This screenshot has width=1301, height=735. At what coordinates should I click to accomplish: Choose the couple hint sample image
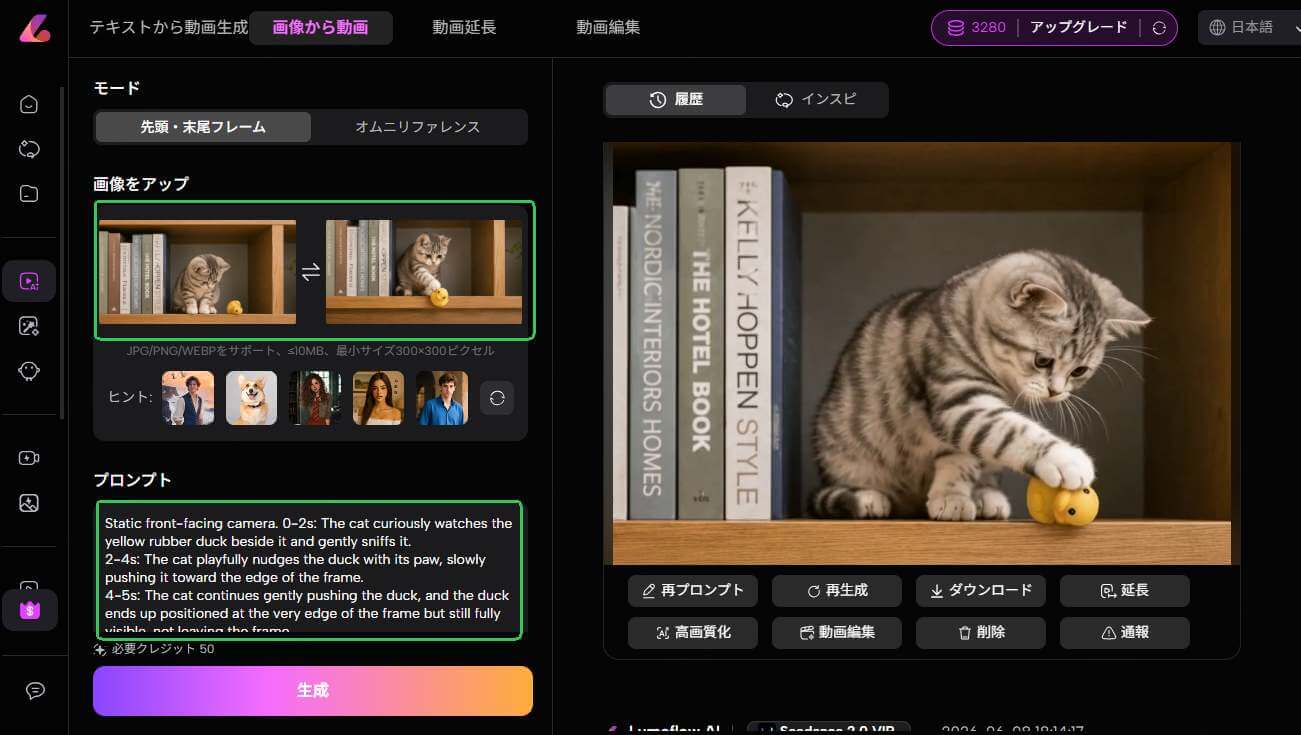[x=188, y=398]
